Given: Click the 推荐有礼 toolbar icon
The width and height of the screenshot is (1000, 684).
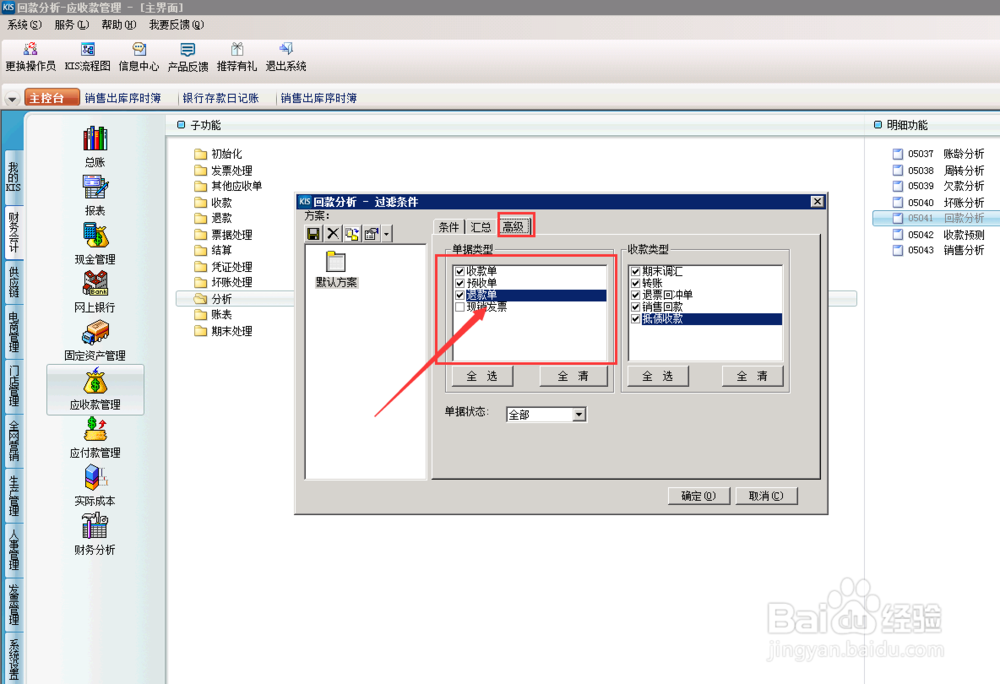Looking at the screenshot, I should pyautogui.click(x=237, y=56).
